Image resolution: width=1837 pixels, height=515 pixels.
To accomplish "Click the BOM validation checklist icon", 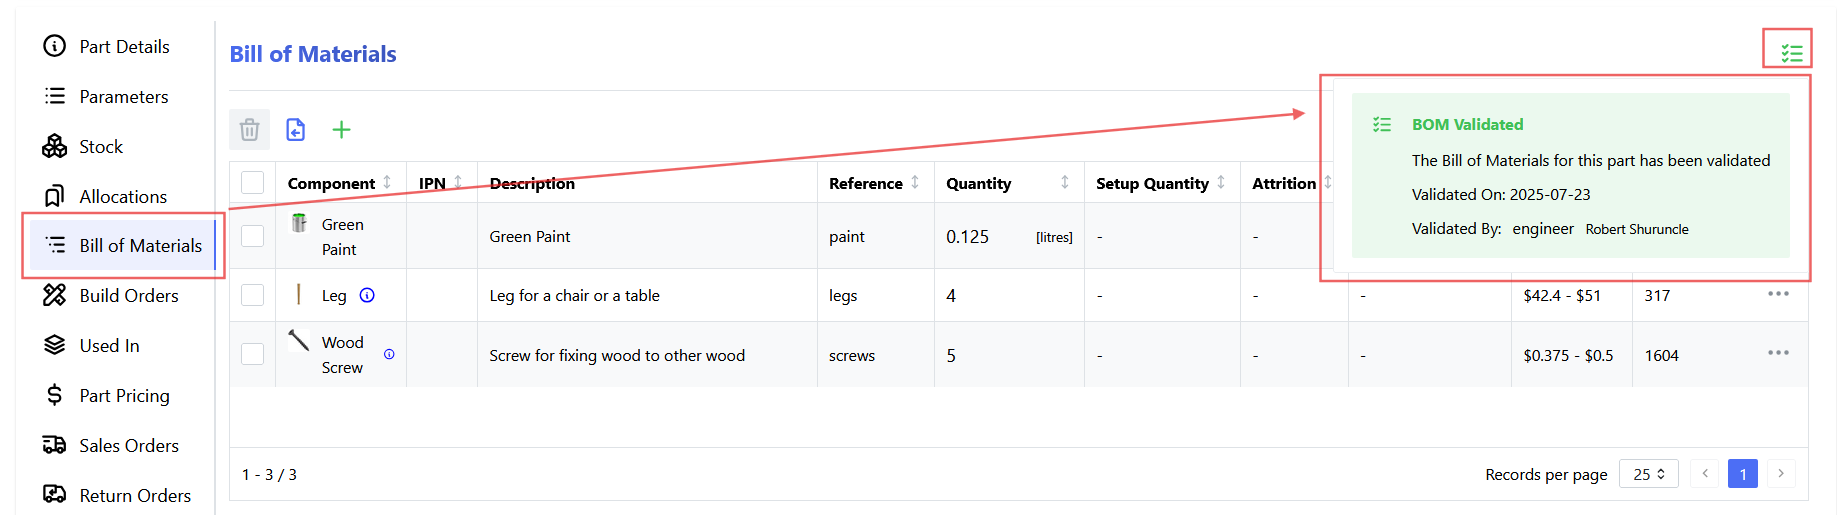I will point(1790,53).
